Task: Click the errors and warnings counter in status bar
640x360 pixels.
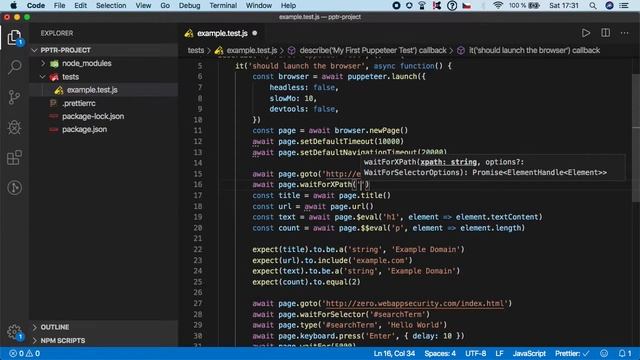Action: coord(24,353)
